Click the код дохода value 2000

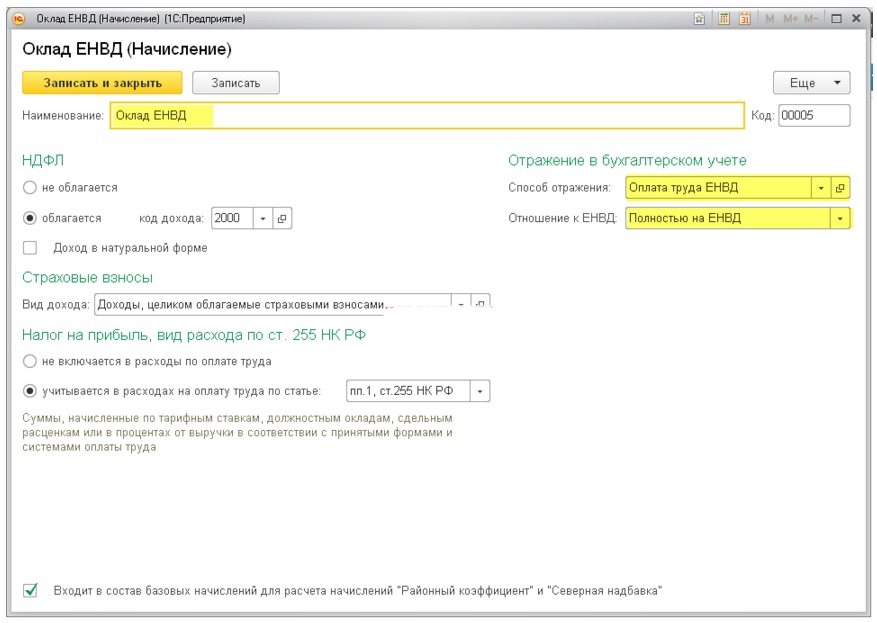[233, 218]
